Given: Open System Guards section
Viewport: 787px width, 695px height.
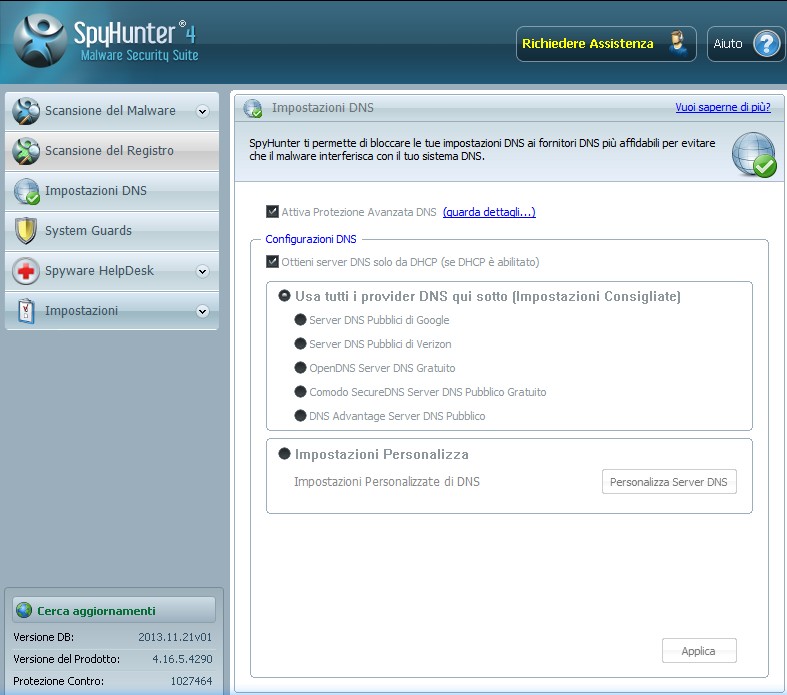Looking at the screenshot, I should pyautogui.click(x=112, y=231).
